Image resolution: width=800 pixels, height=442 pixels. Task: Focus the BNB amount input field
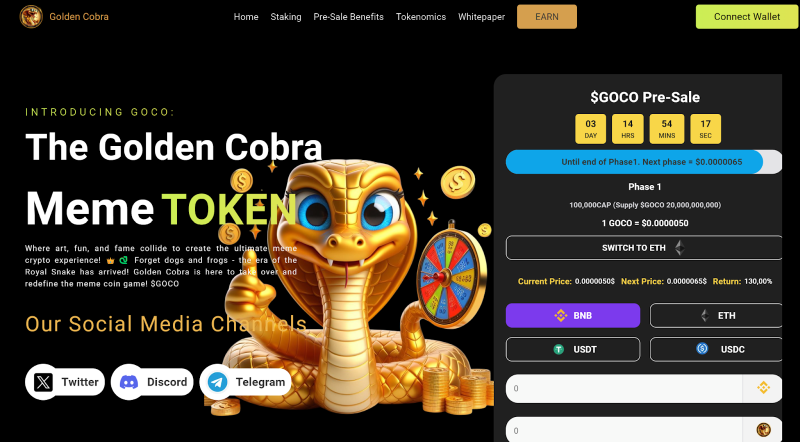[624, 388]
